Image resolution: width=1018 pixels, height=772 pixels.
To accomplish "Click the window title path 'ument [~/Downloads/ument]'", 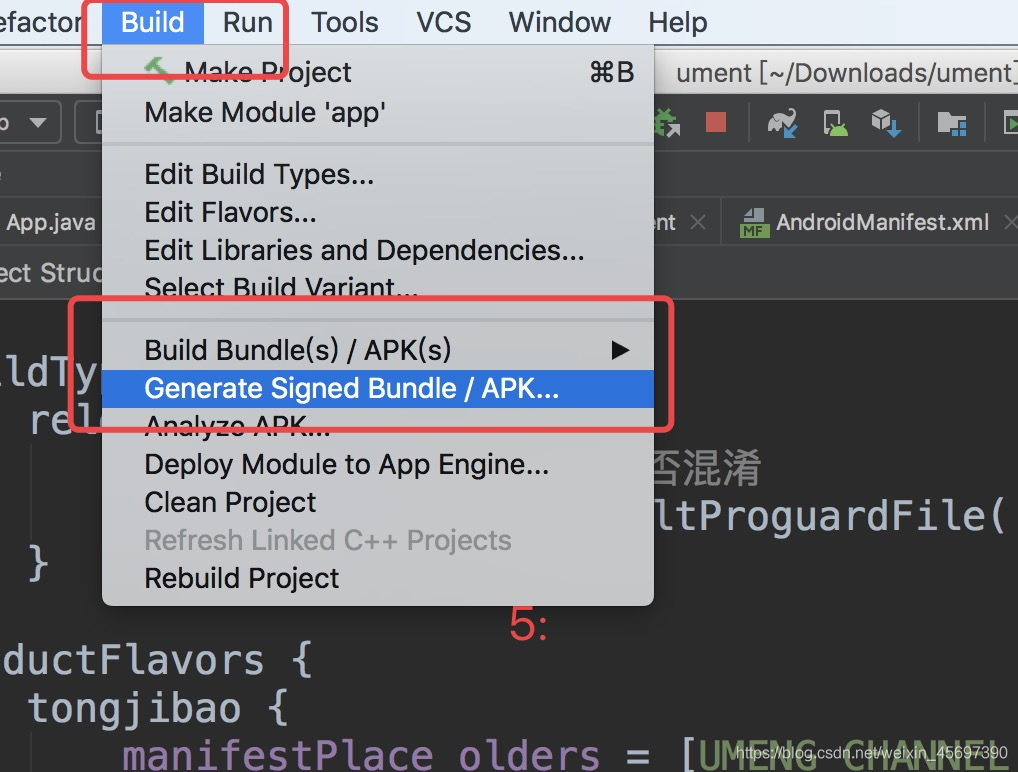I will coord(846,73).
